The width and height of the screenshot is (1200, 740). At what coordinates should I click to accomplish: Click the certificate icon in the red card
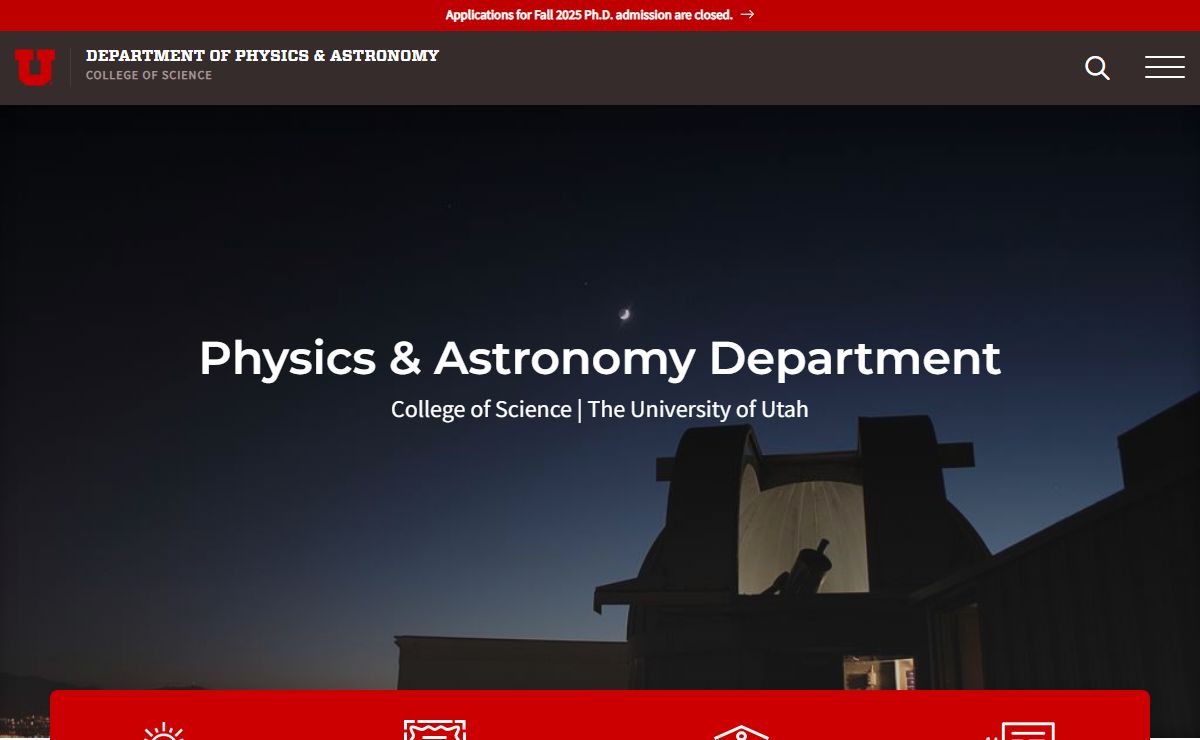pos(435,730)
